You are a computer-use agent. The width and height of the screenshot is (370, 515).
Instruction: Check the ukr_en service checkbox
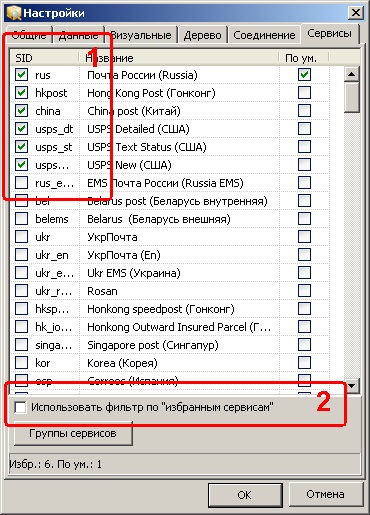pos(22,254)
